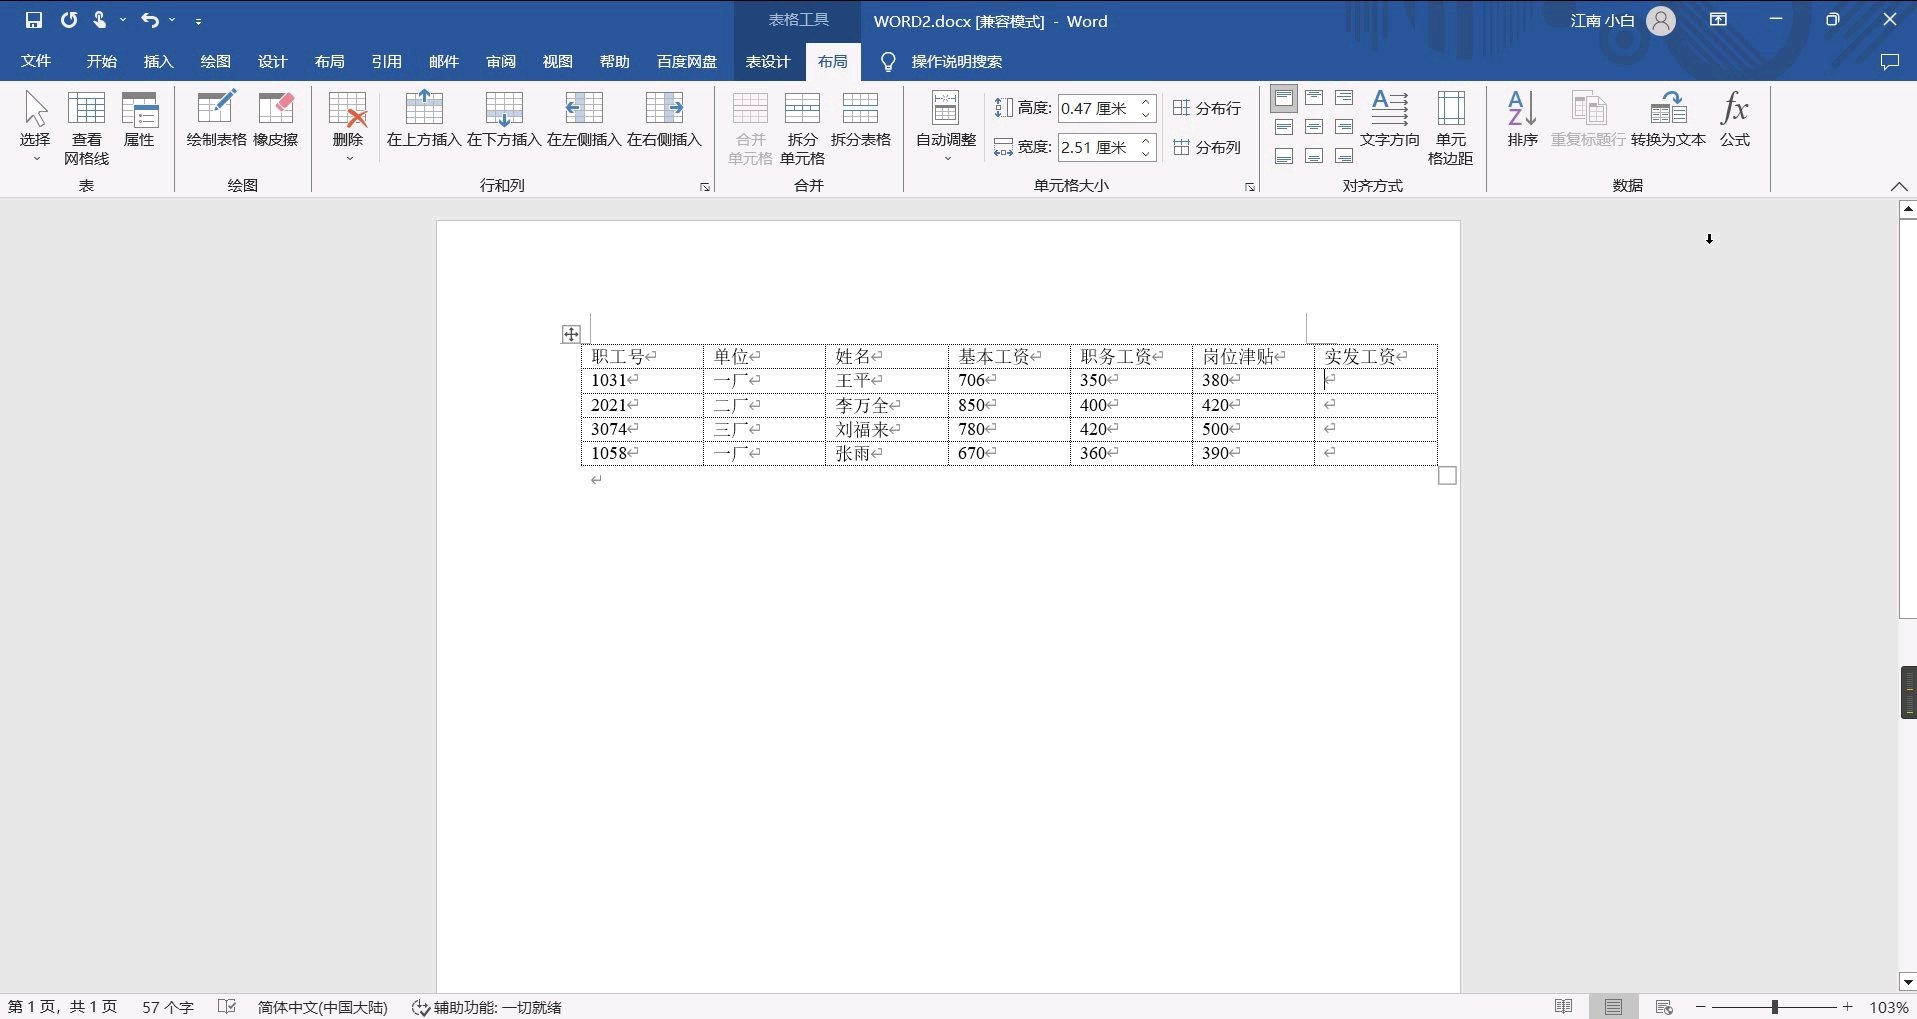Click vertical scrollbar down arrow

tap(1908, 982)
